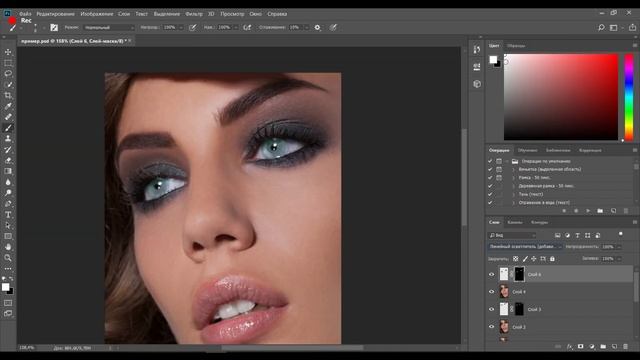This screenshot has width=640, height=360.
Task: Expand the Деревянная рамка action
Action: [x=513, y=186]
